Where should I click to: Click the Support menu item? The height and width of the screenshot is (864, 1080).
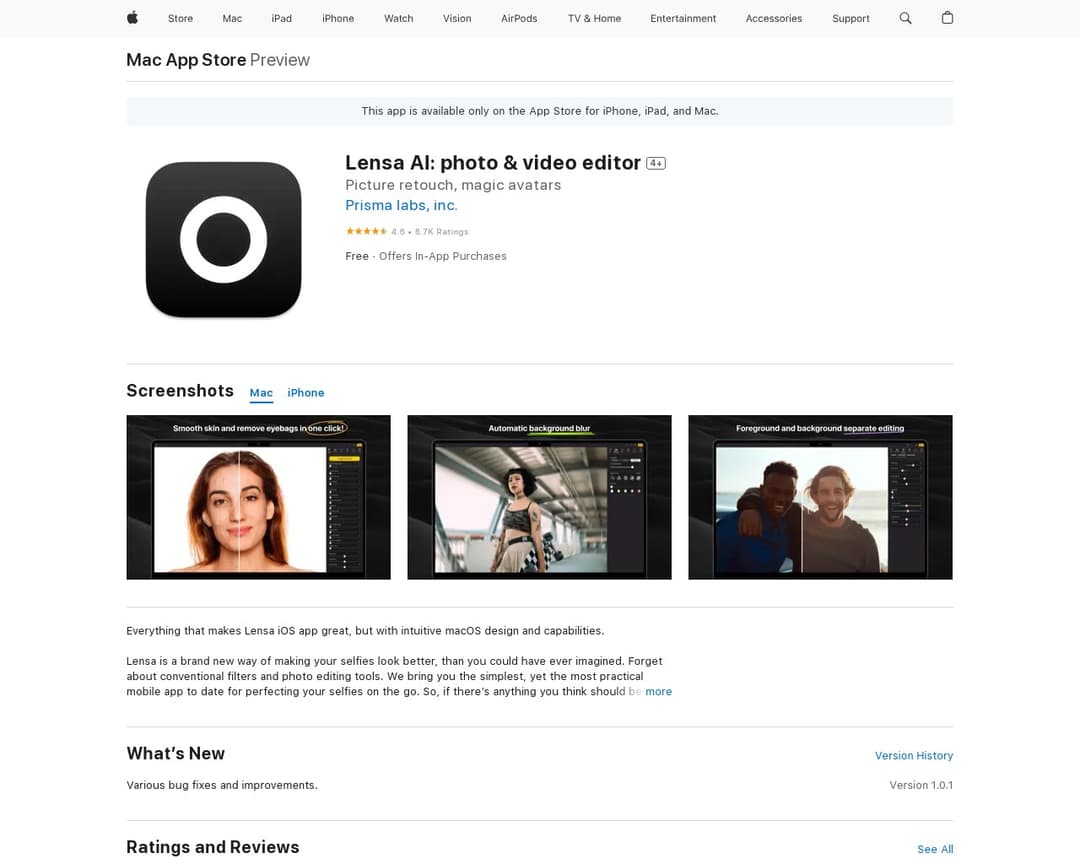click(x=851, y=18)
